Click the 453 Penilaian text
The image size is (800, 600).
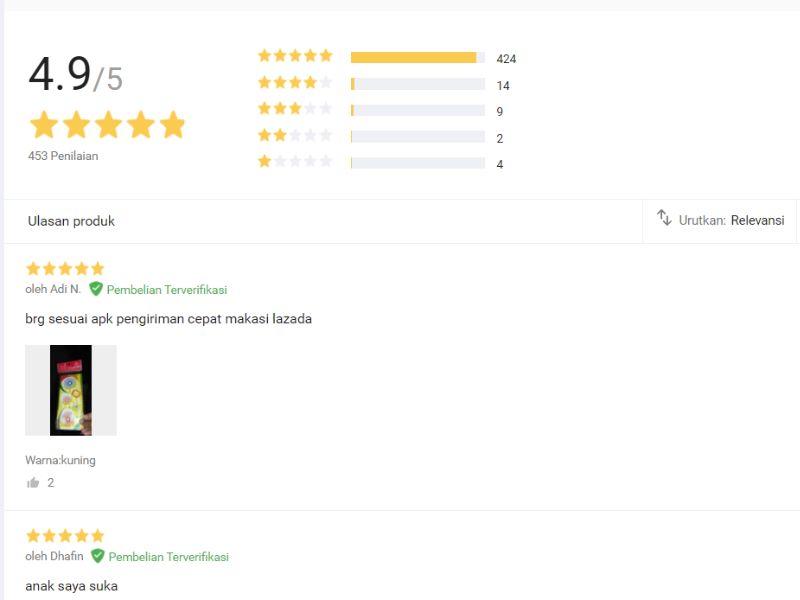(x=63, y=156)
